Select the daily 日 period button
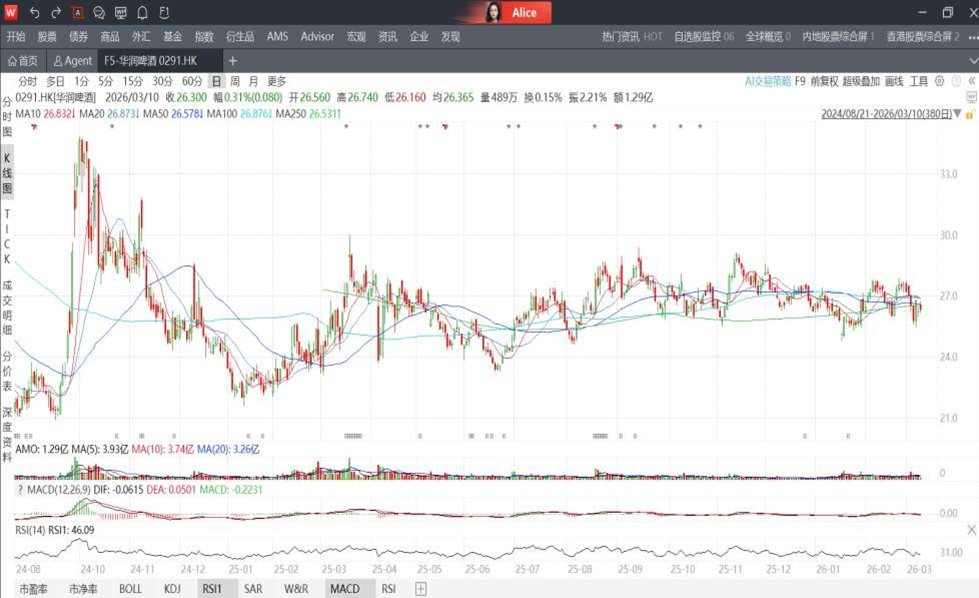This screenshot has width=979, height=598. point(216,81)
